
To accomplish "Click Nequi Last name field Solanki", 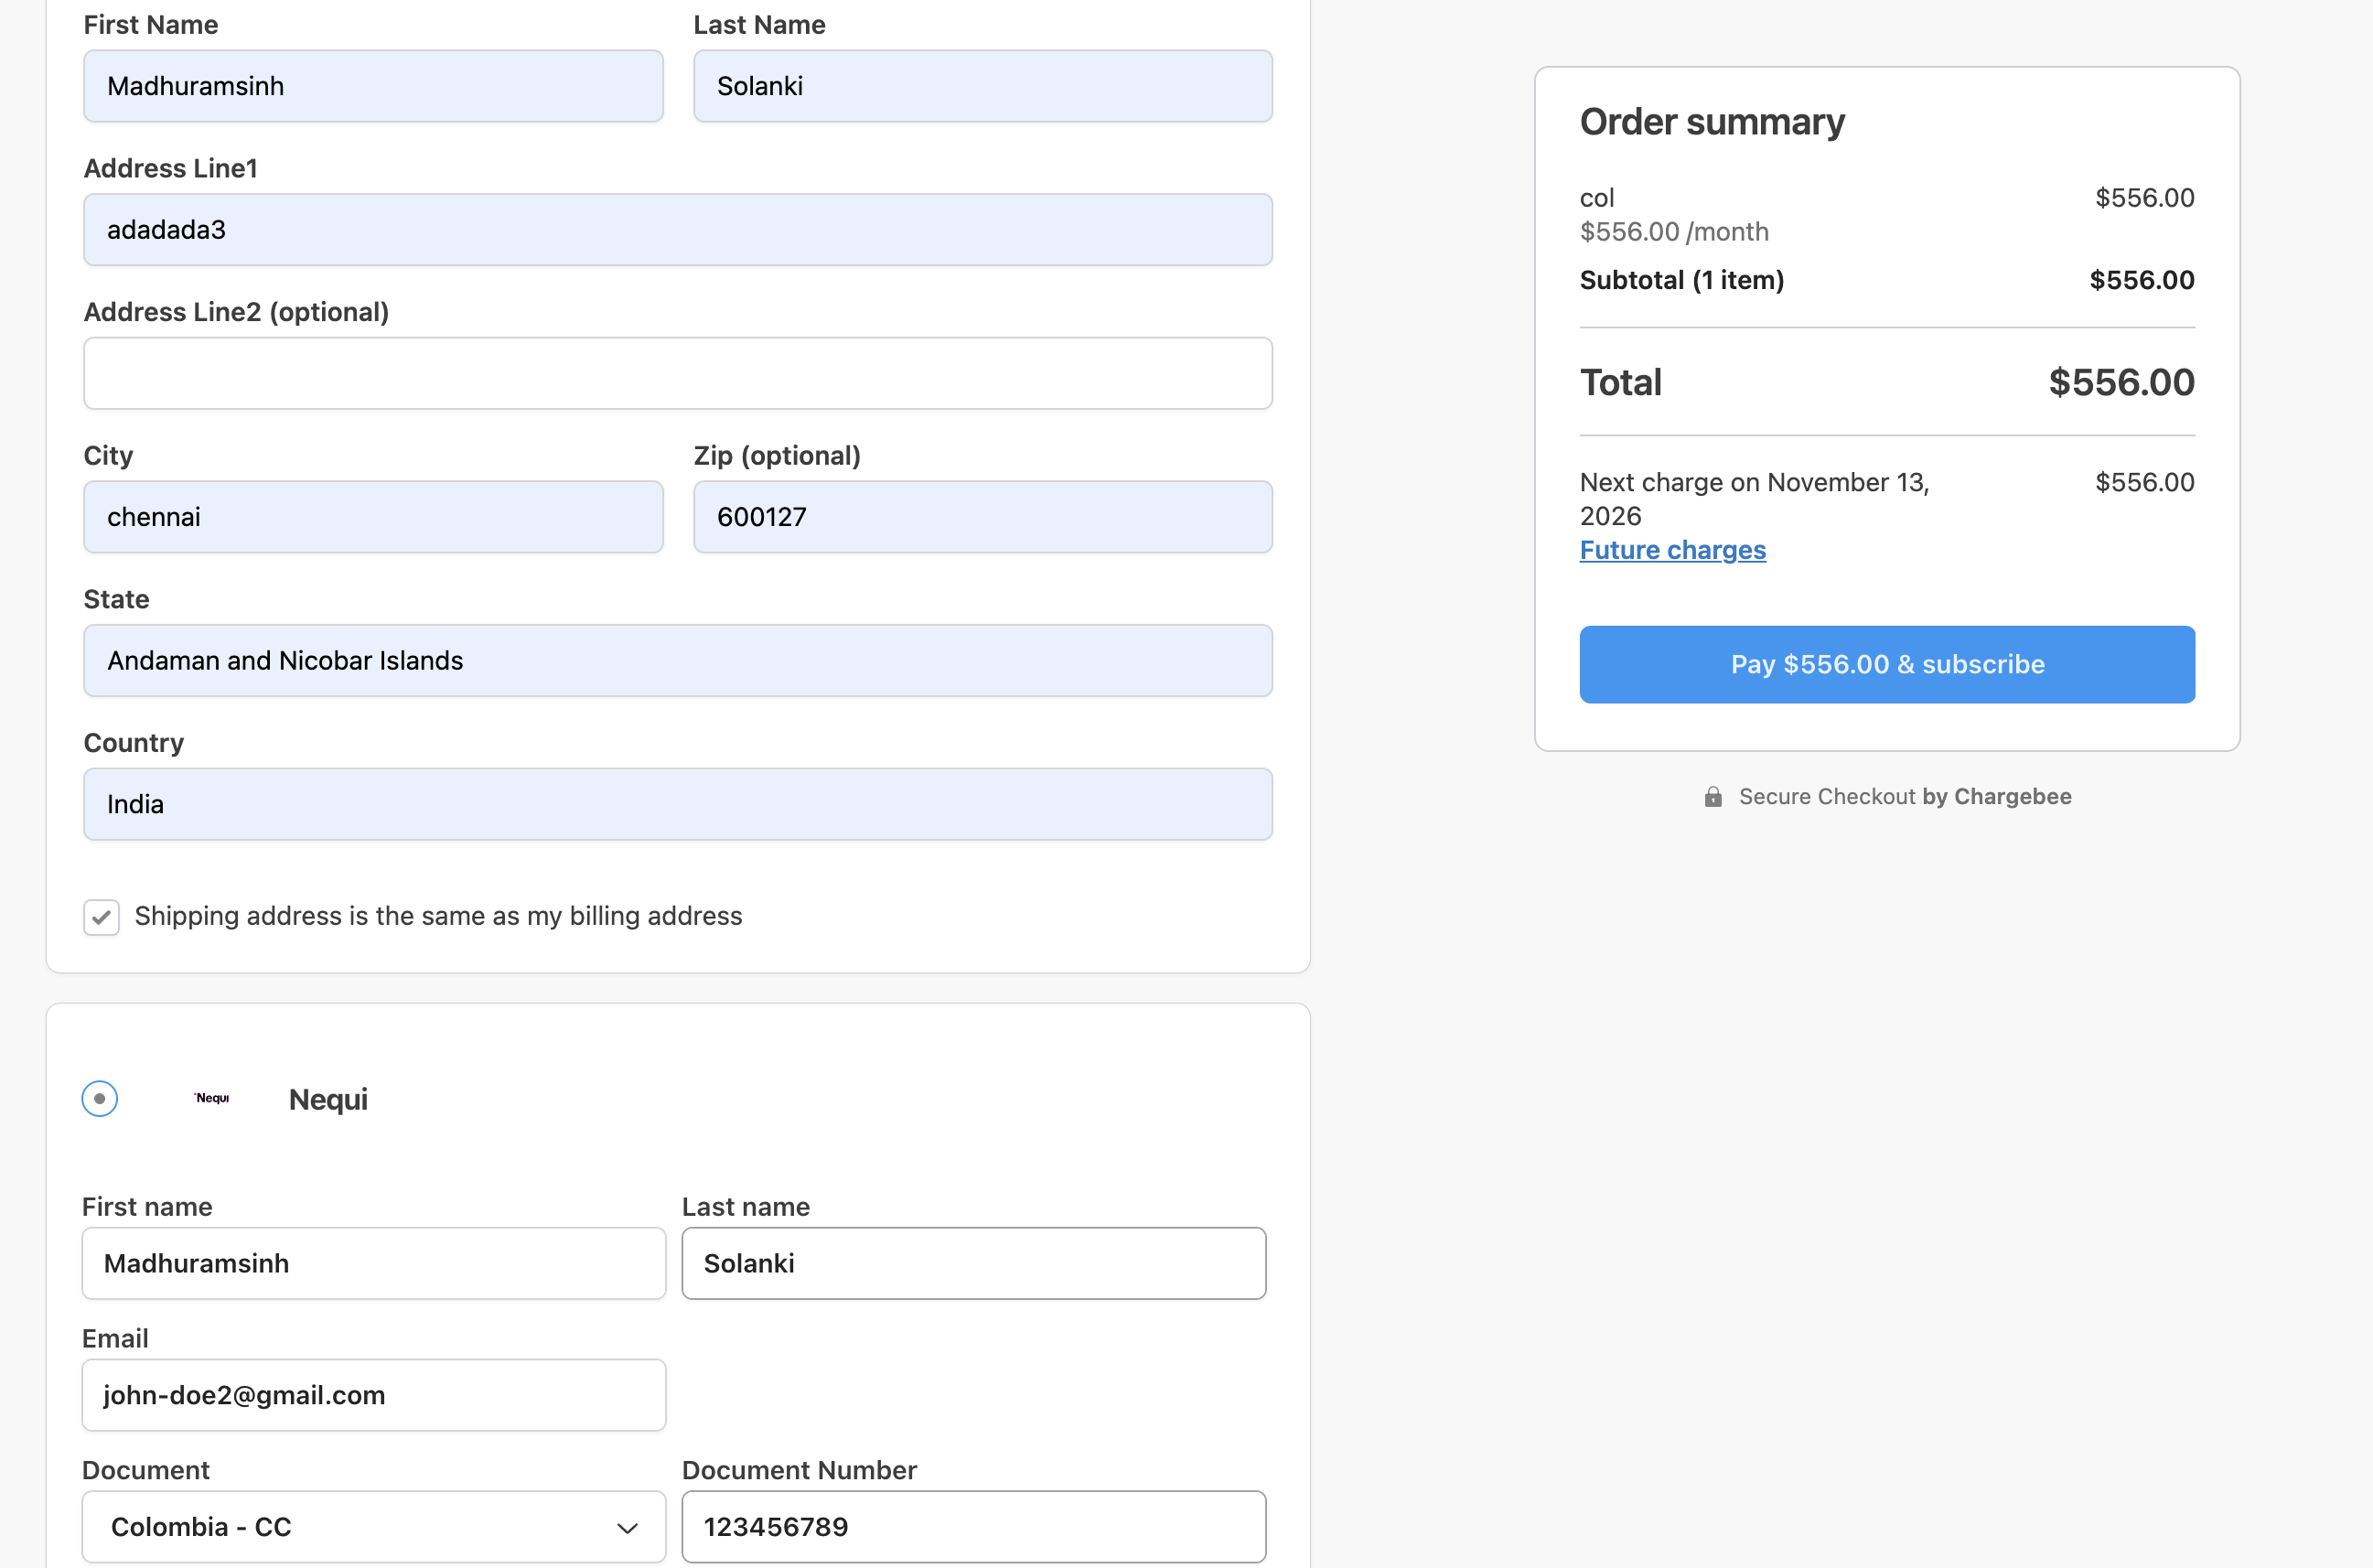I will point(974,1263).
